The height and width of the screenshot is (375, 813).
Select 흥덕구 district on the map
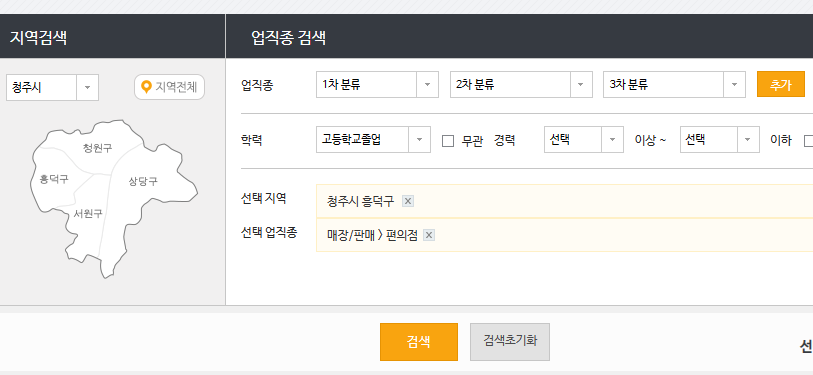(x=54, y=179)
